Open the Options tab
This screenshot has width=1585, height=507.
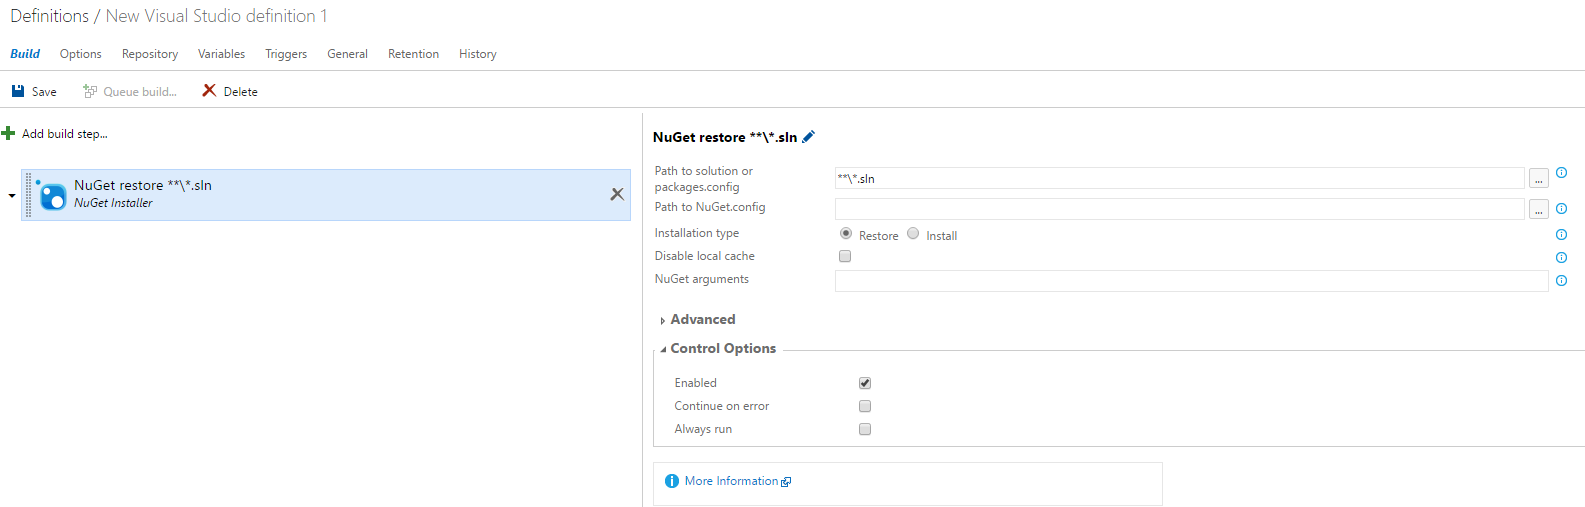[81, 54]
